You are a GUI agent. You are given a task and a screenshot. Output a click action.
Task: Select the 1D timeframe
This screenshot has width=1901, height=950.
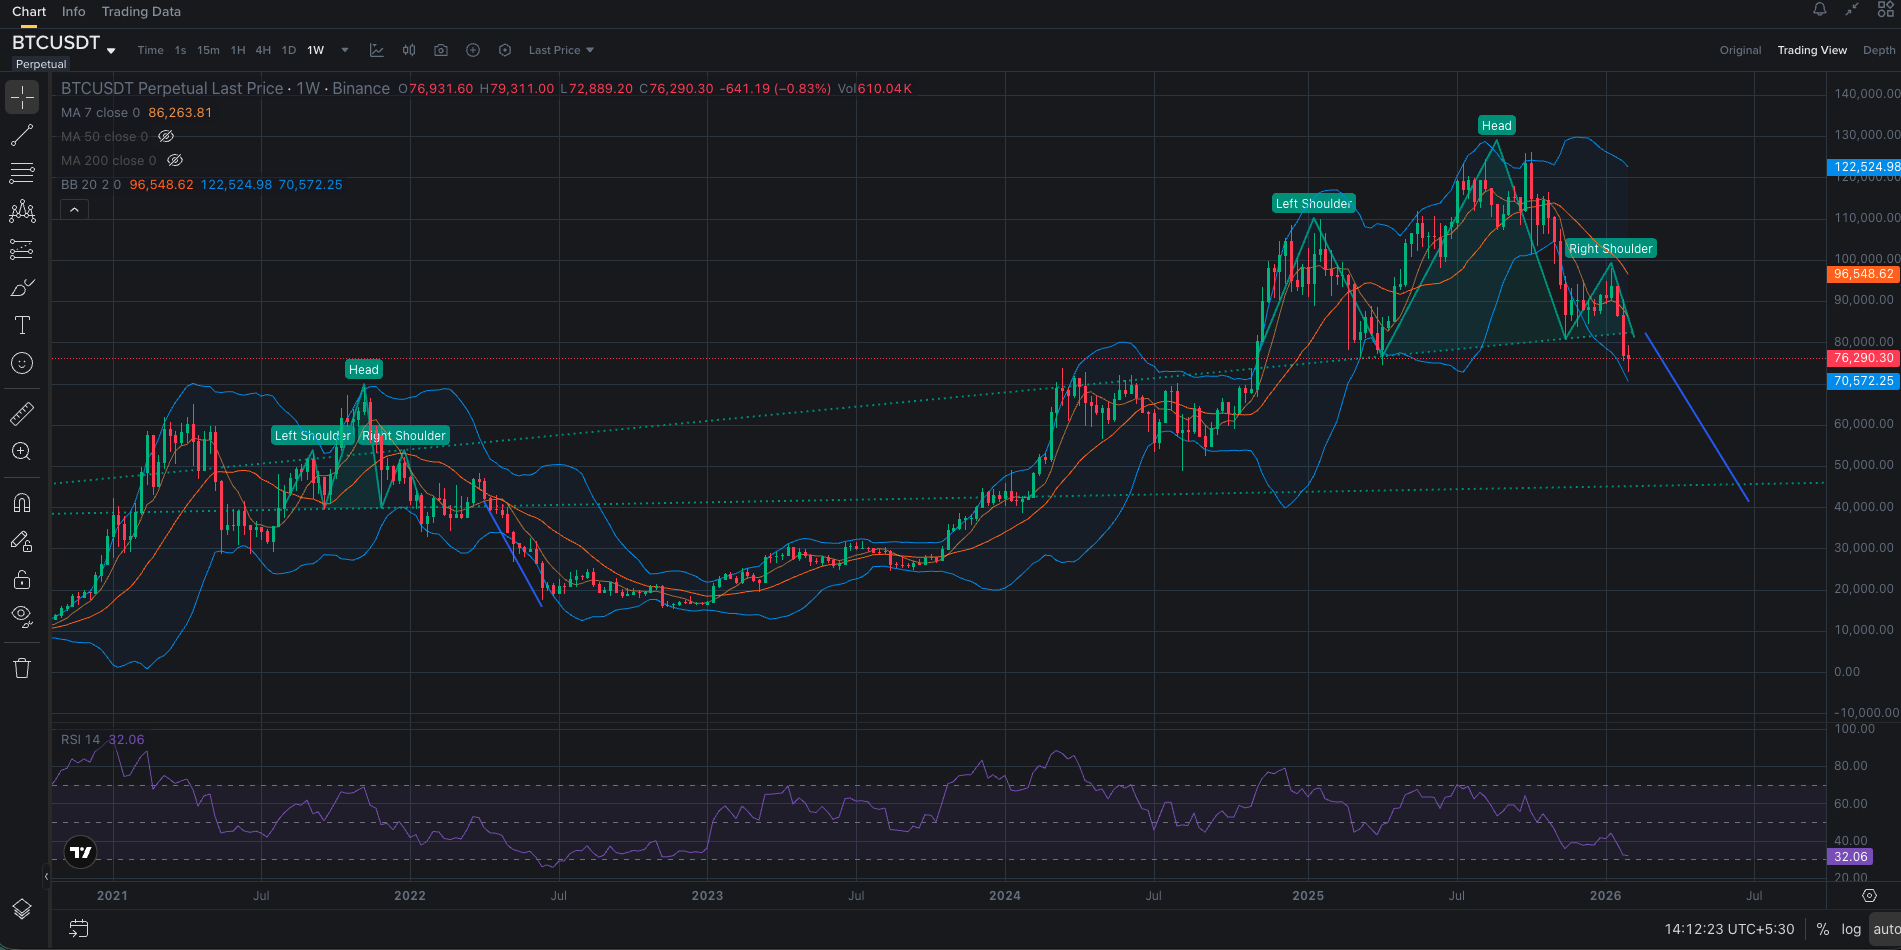[x=289, y=50]
